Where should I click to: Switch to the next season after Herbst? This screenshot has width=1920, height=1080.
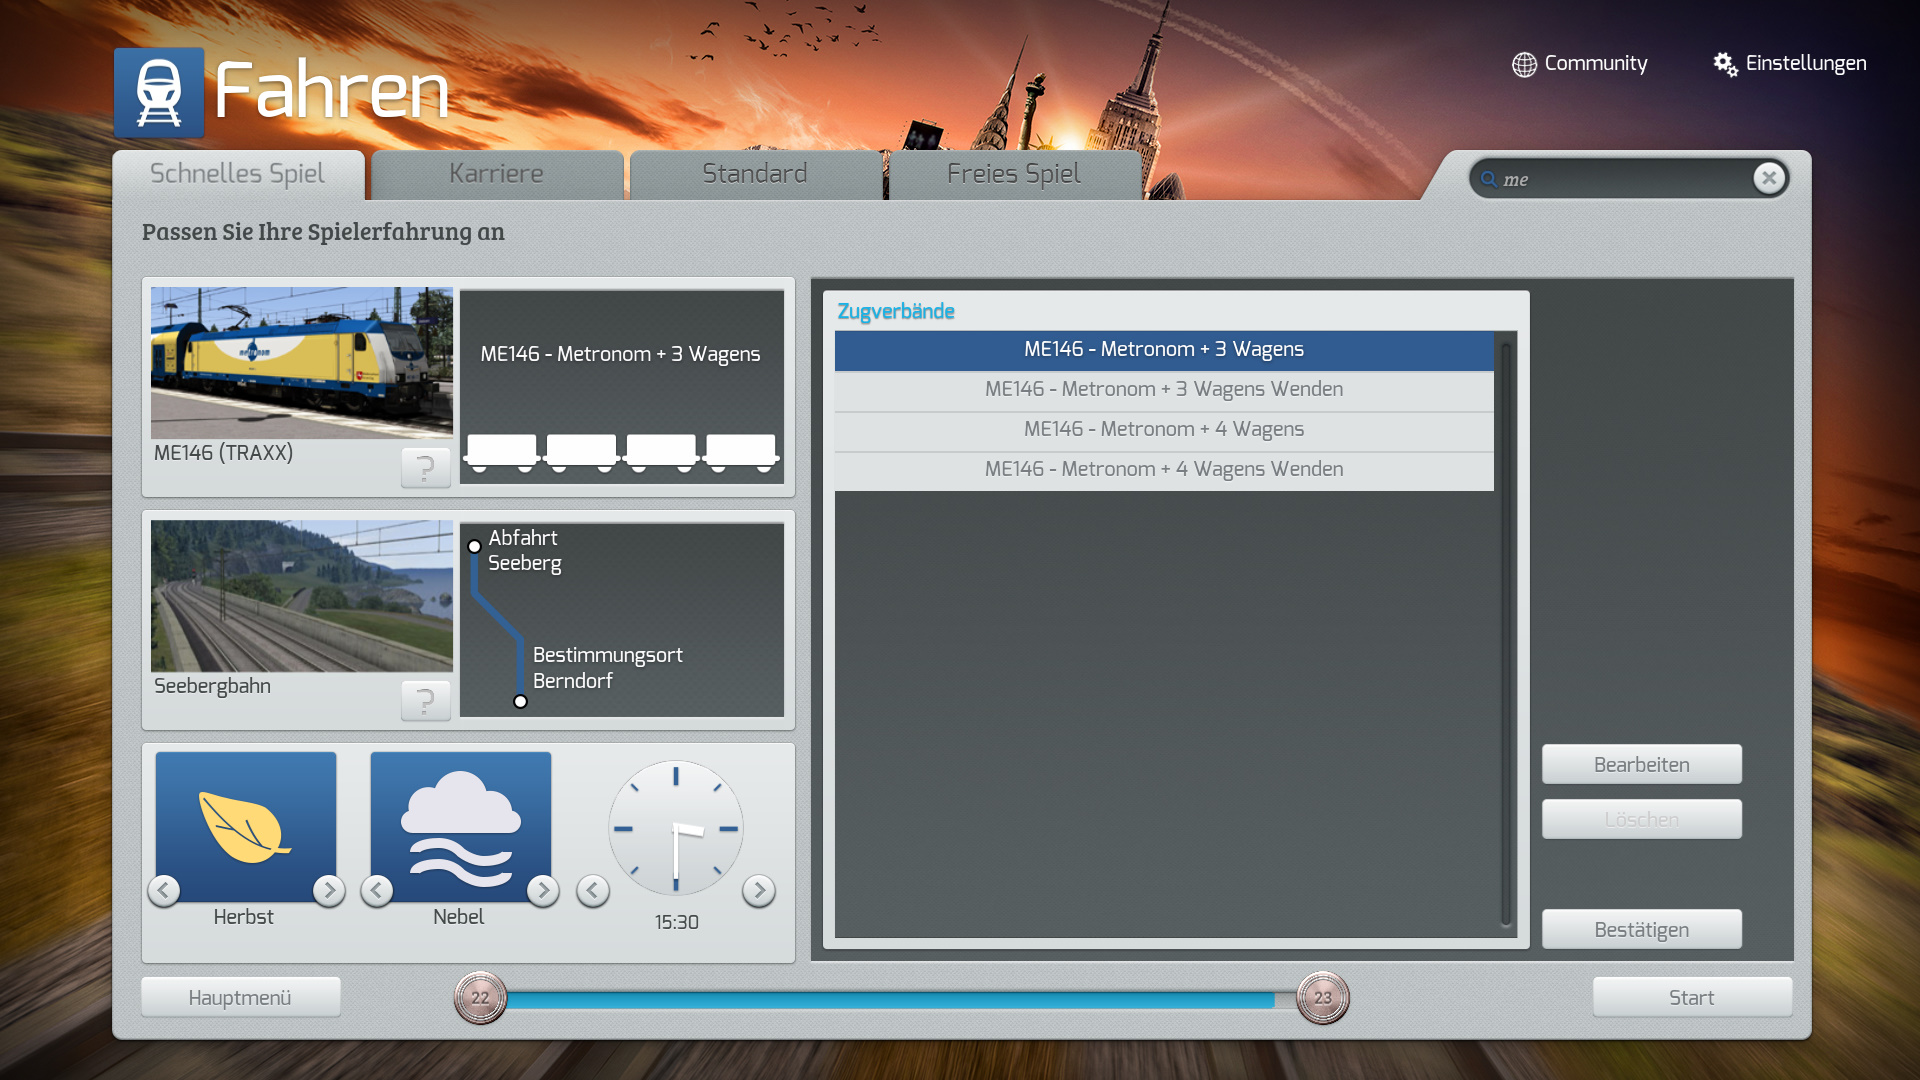coord(328,890)
